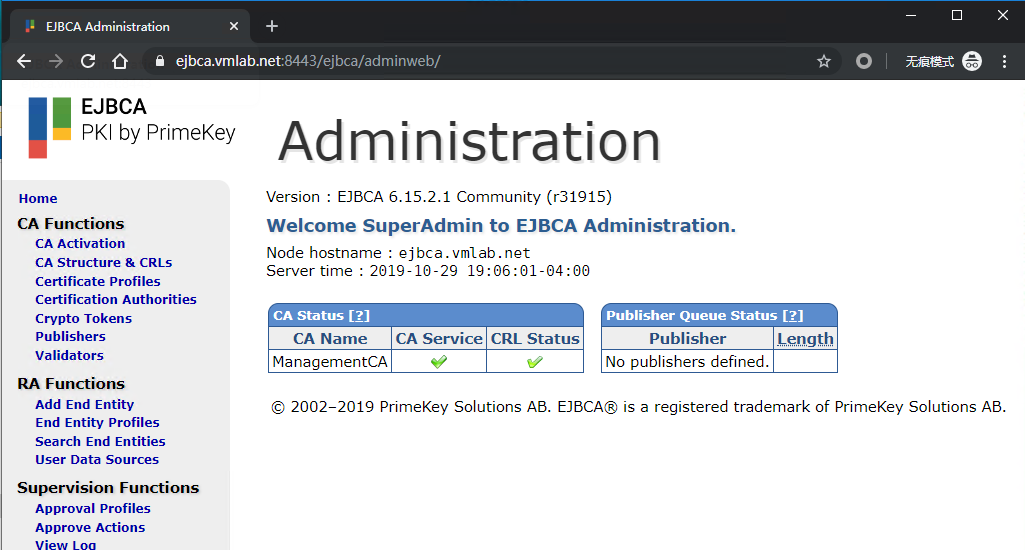Click the browser back arrow
Viewport: 1025px width, 550px height.
(24, 61)
